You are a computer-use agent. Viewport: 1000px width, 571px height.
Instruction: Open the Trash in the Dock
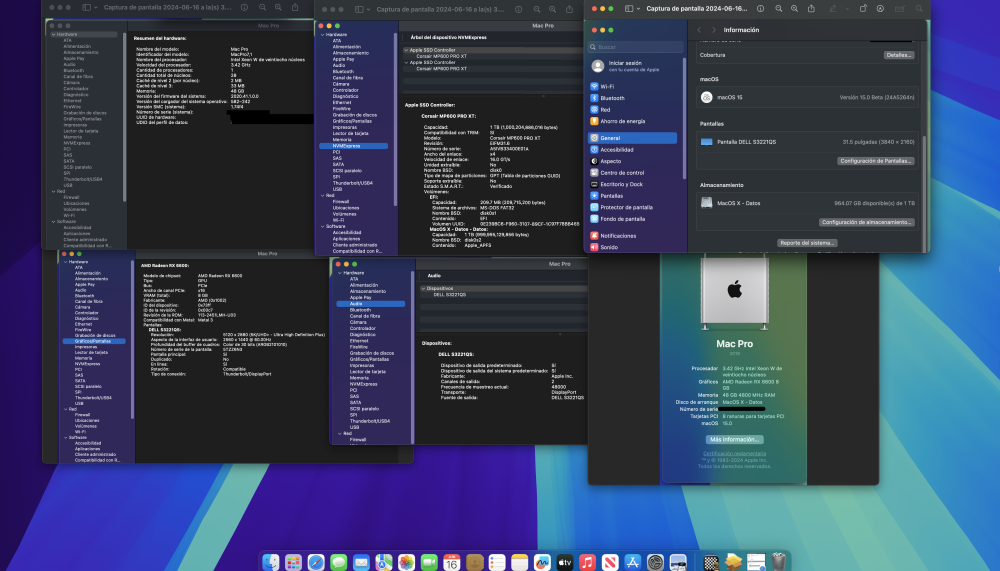tap(779, 562)
